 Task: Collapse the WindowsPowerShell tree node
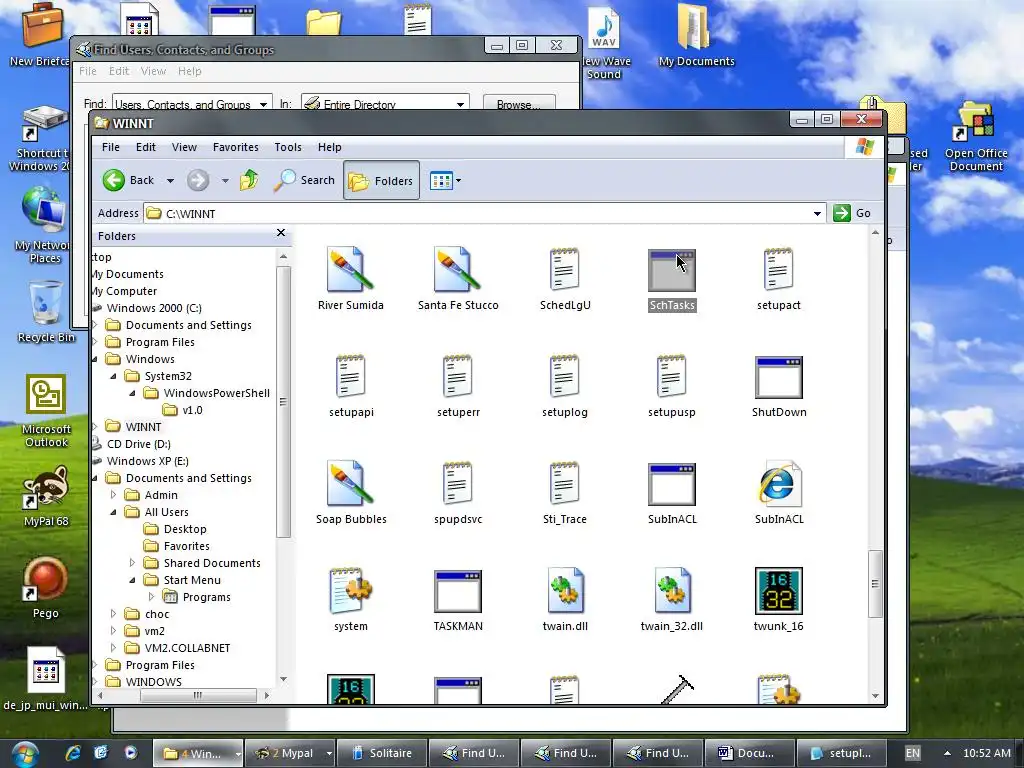pyautogui.click(x=133, y=393)
